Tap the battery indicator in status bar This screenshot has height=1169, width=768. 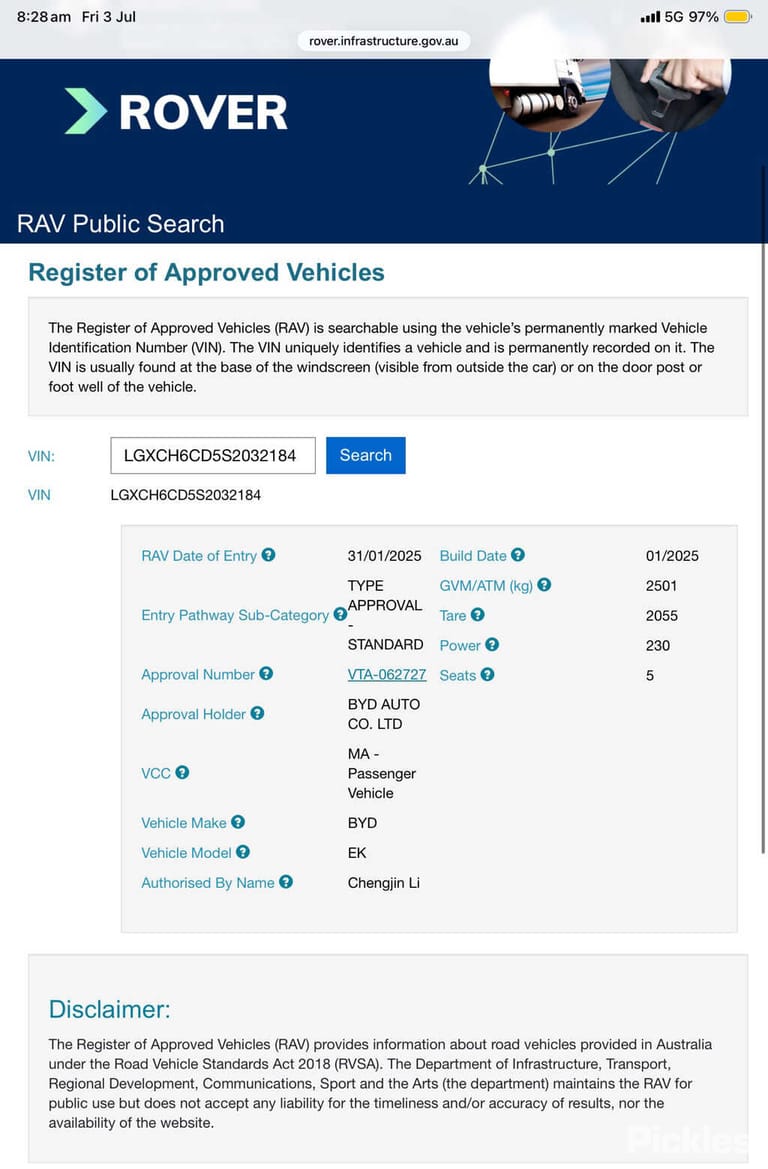(x=737, y=16)
